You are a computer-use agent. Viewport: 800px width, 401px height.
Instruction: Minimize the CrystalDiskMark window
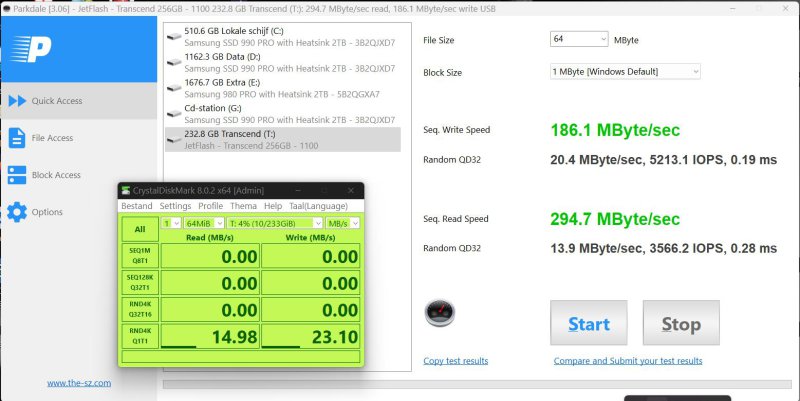click(297, 191)
